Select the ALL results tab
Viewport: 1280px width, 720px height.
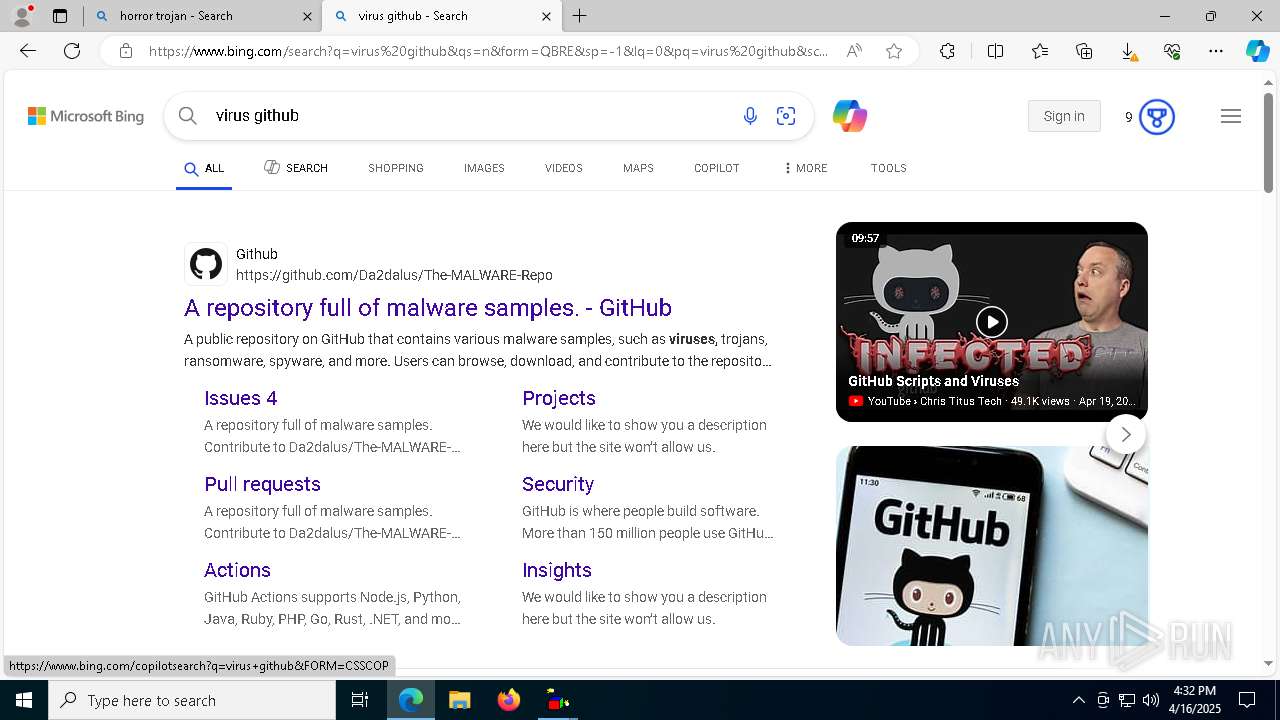[x=204, y=168]
